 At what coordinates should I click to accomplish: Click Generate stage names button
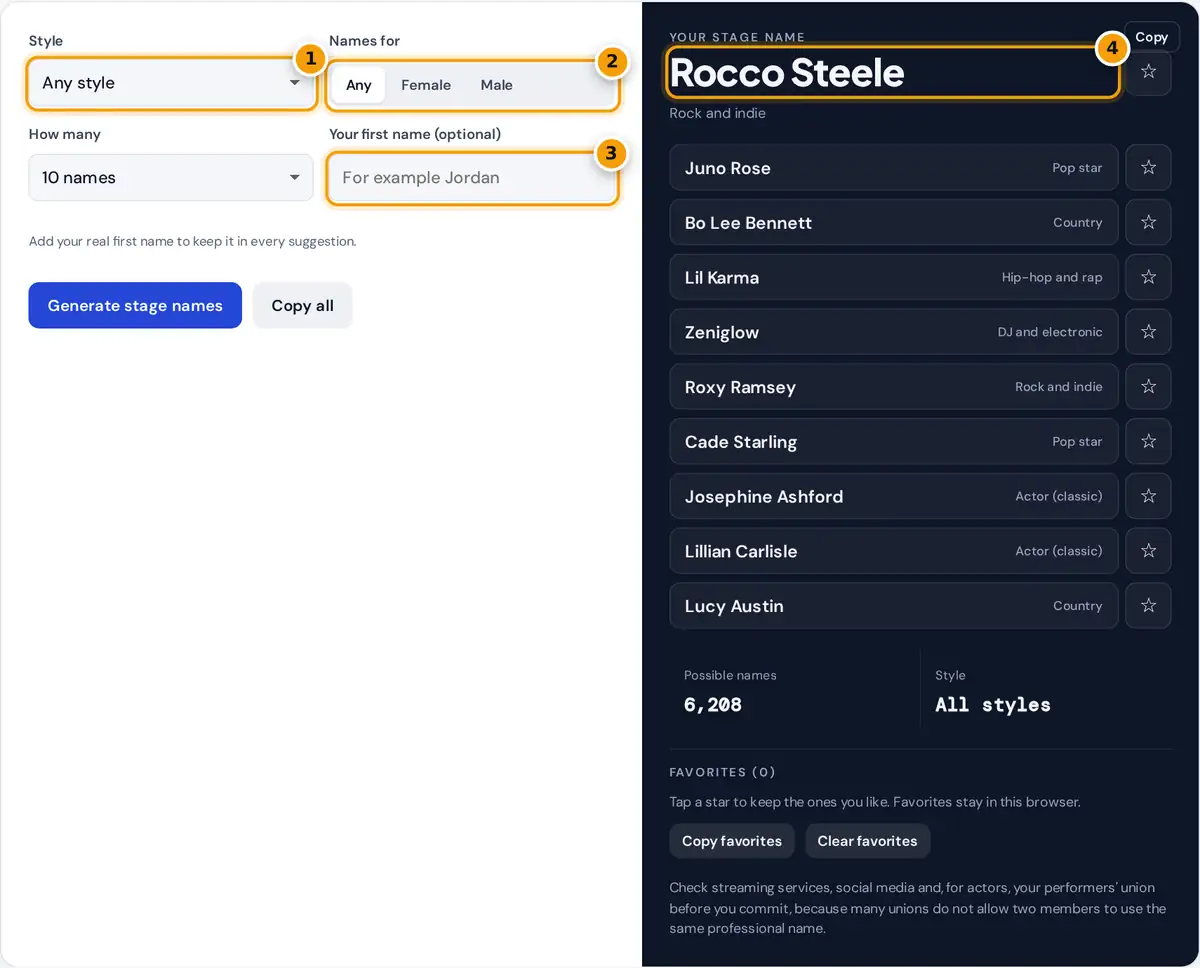click(135, 305)
